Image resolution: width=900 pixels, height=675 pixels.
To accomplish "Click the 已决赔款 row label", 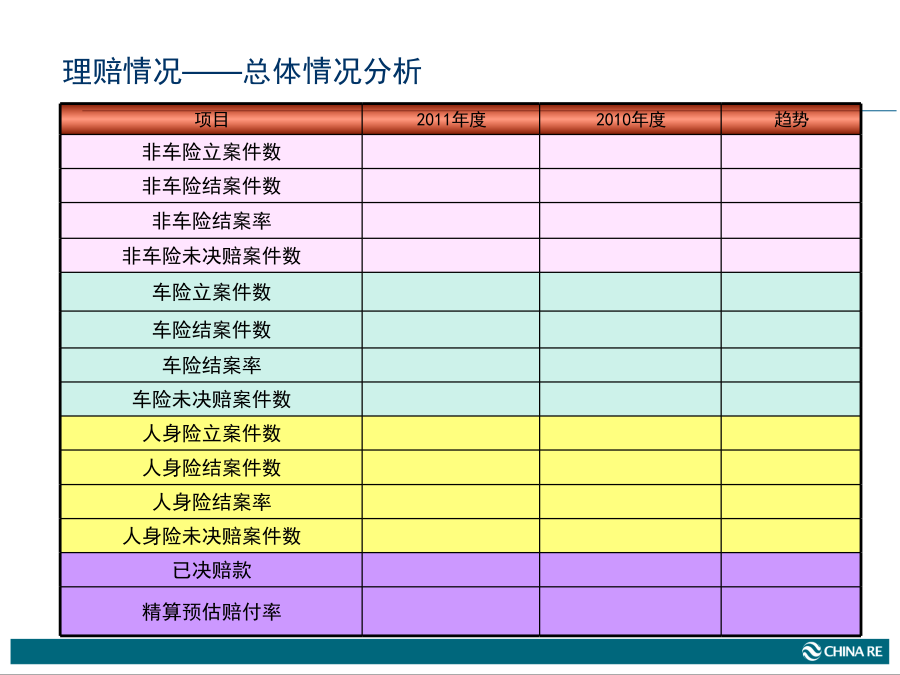I will click(211, 570).
